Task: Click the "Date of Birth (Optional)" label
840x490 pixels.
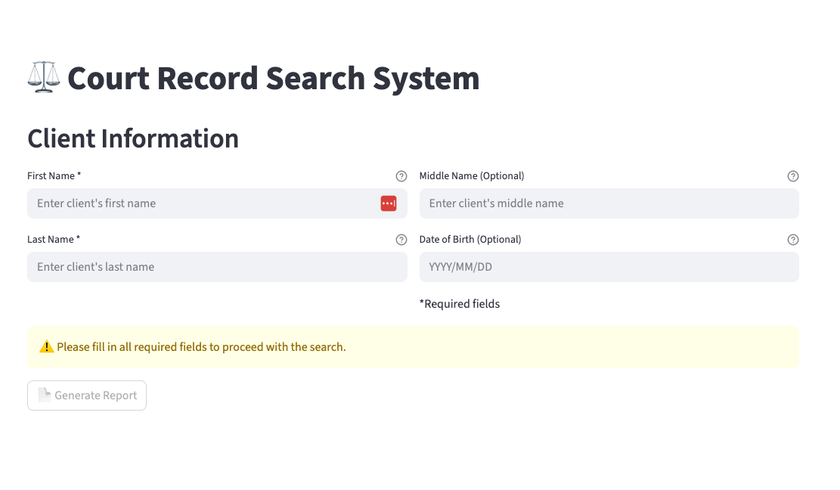Action: [x=470, y=240]
